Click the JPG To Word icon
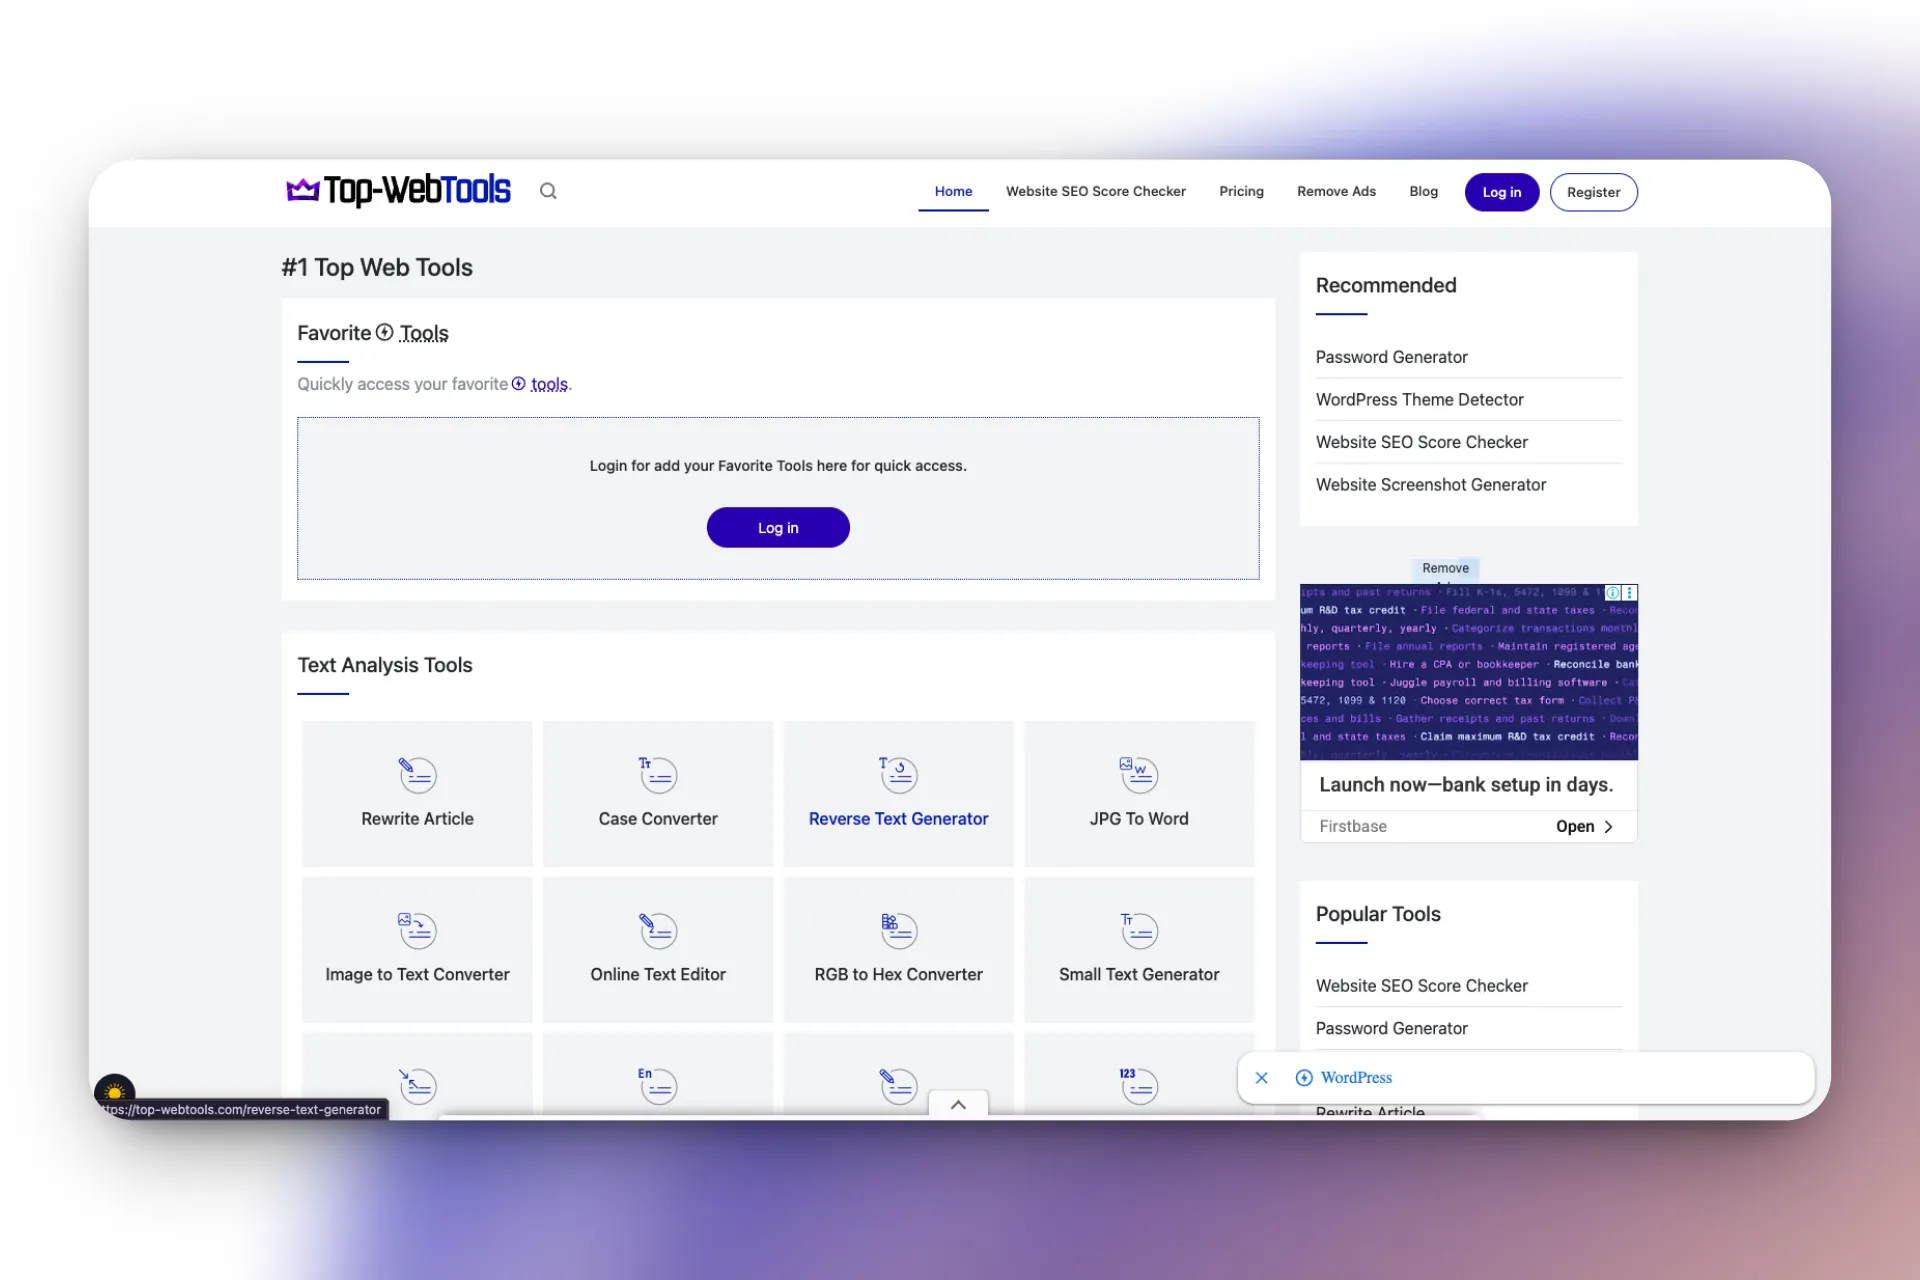Image resolution: width=1920 pixels, height=1280 pixels. (x=1139, y=774)
